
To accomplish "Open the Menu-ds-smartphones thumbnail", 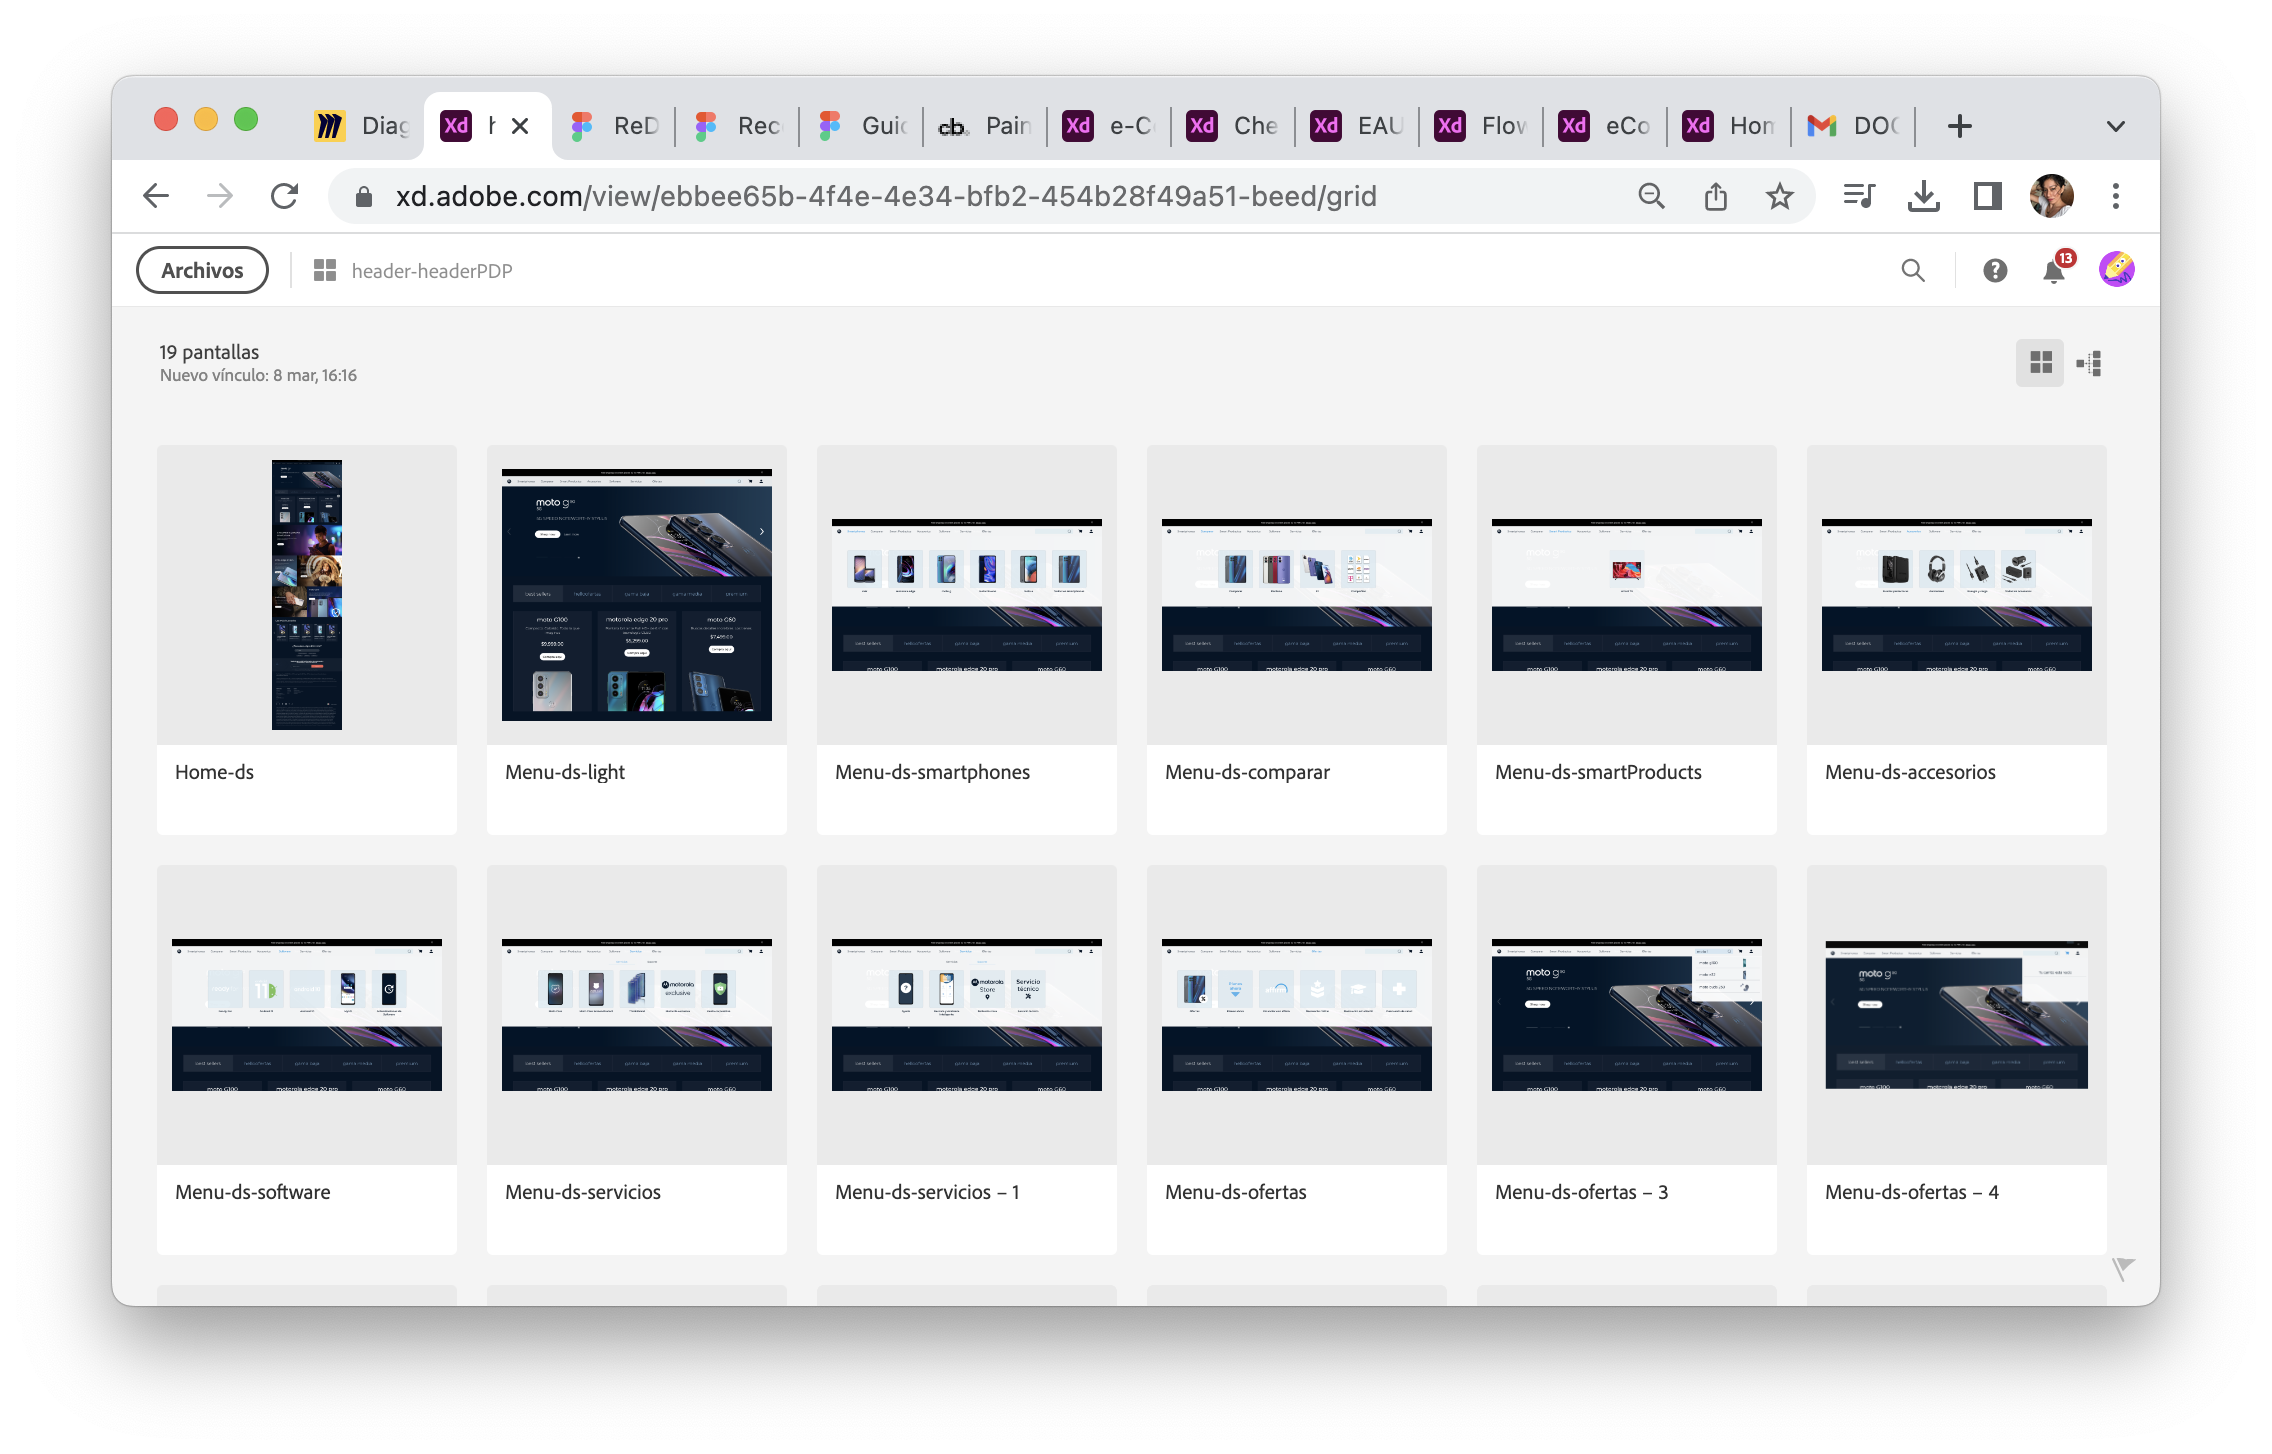I will click(x=966, y=595).
